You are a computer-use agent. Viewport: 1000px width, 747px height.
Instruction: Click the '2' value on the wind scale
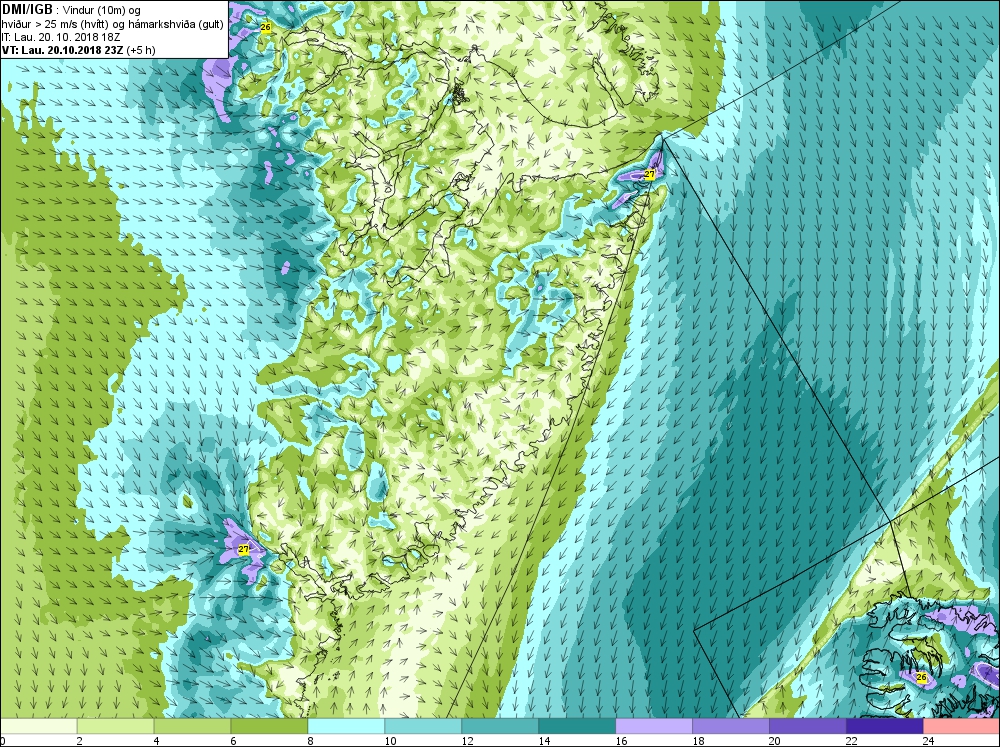tap(79, 741)
